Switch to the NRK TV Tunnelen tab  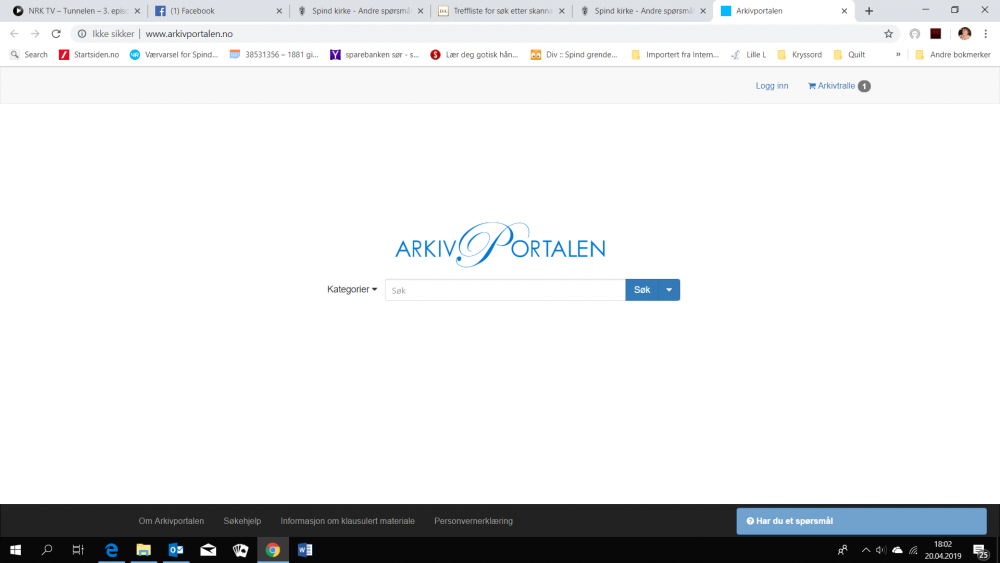(x=77, y=11)
